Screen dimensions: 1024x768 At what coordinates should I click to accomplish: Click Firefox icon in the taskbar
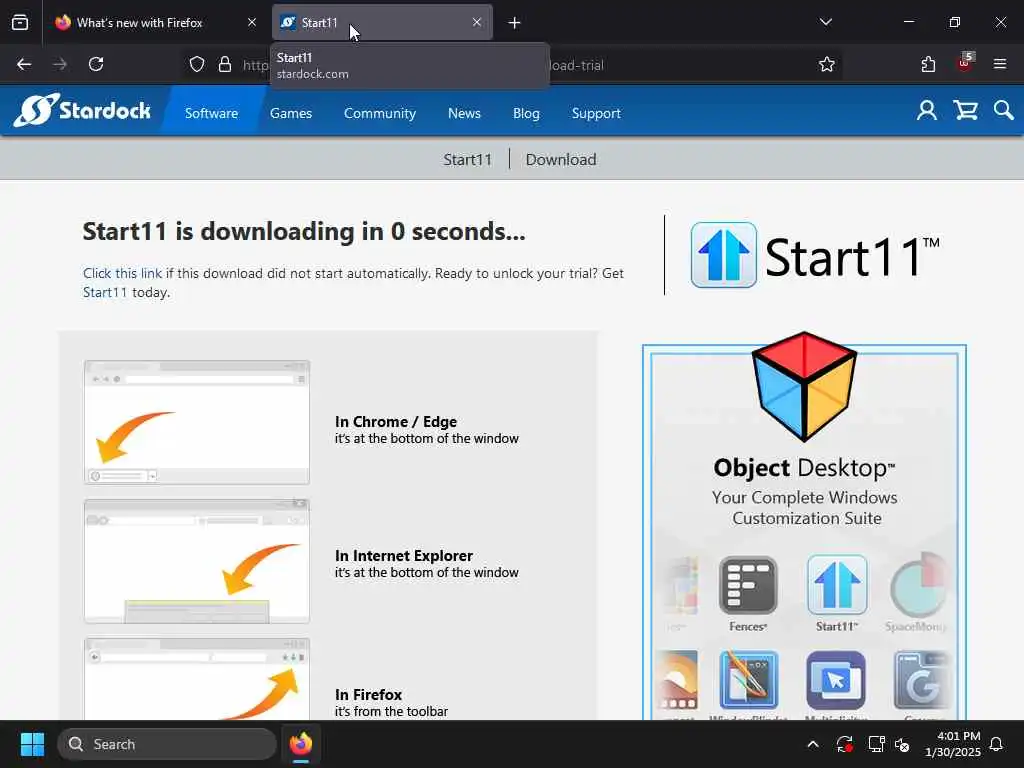click(301, 744)
